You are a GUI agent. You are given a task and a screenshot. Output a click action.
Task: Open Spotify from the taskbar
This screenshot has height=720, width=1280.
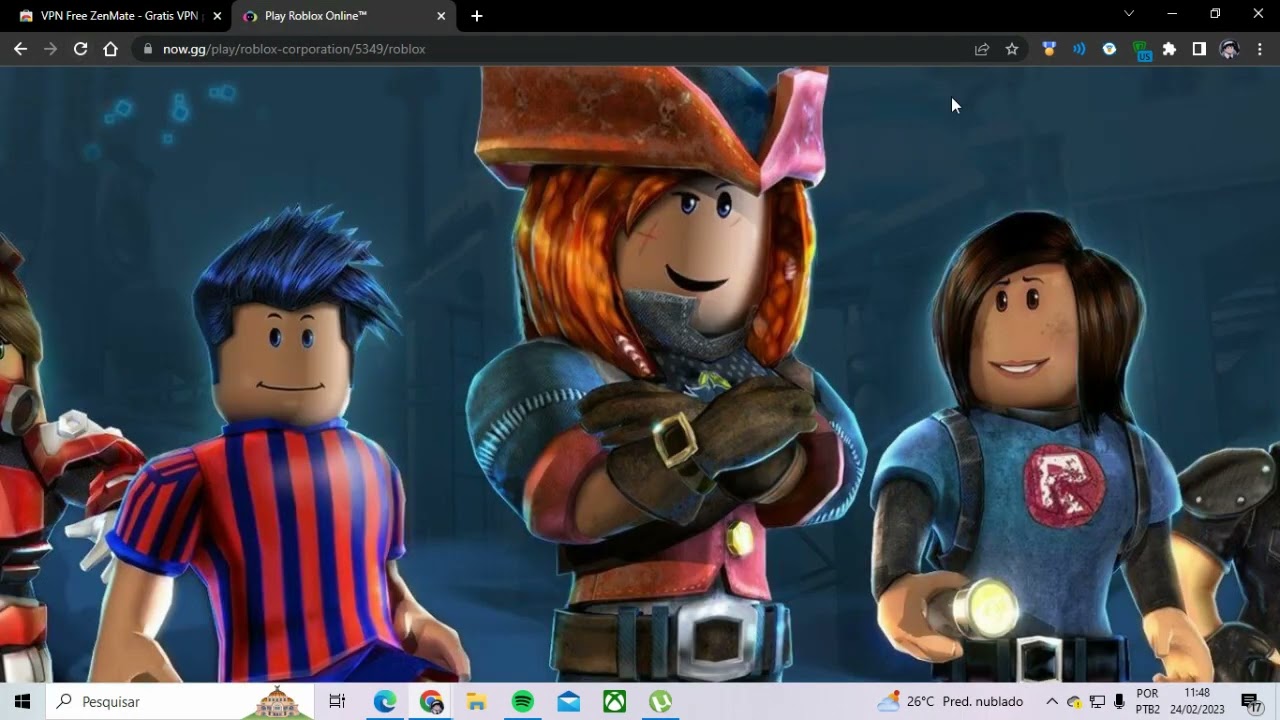click(x=523, y=702)
